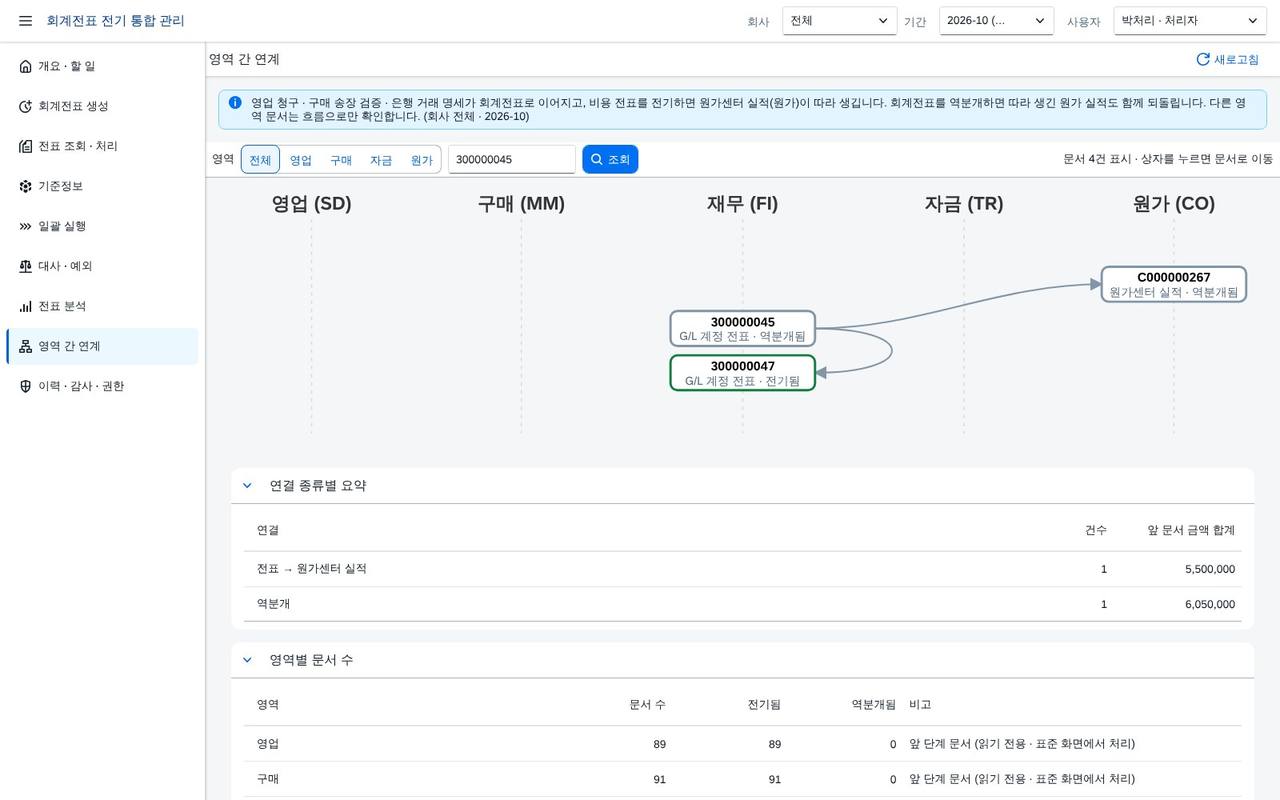Click the amount 6,050,000
This screenshot has height=800, width=1280.
coord(1210,604)
